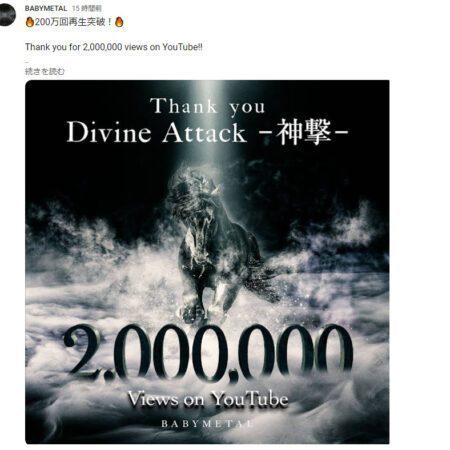The width and height of the screenshot is (450, 450).
Task: Select the 200万回再生突破！ headline text
Action: (x=73, y=22)
